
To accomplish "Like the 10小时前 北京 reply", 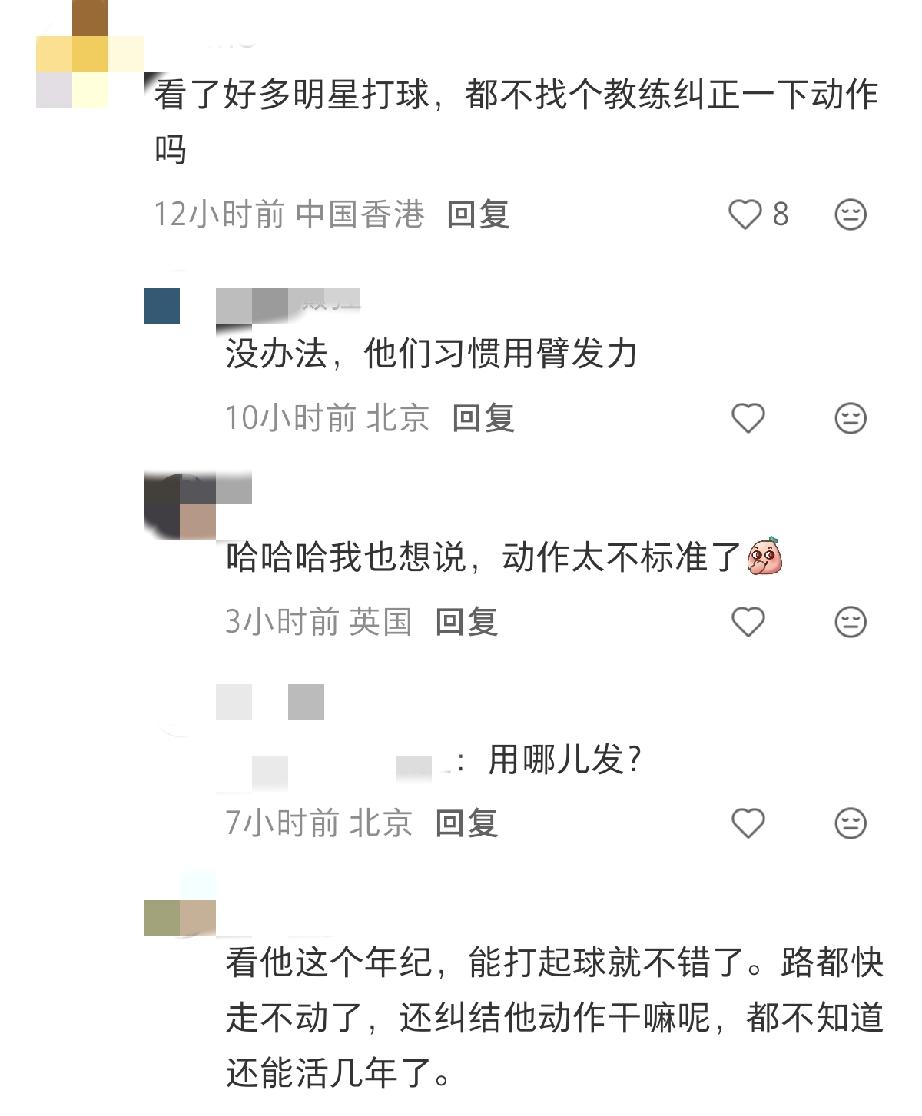I will (x=748, y=418).
